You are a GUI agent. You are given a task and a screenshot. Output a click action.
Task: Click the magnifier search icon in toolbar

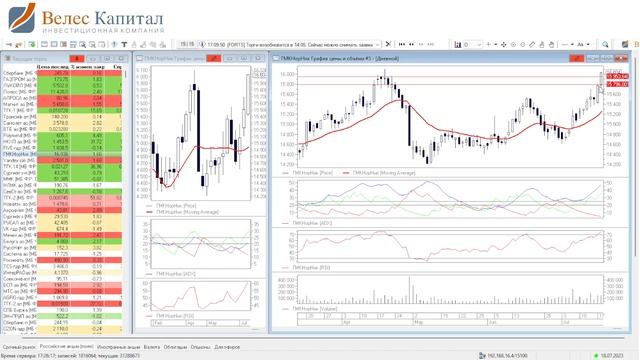pos(605,44)
